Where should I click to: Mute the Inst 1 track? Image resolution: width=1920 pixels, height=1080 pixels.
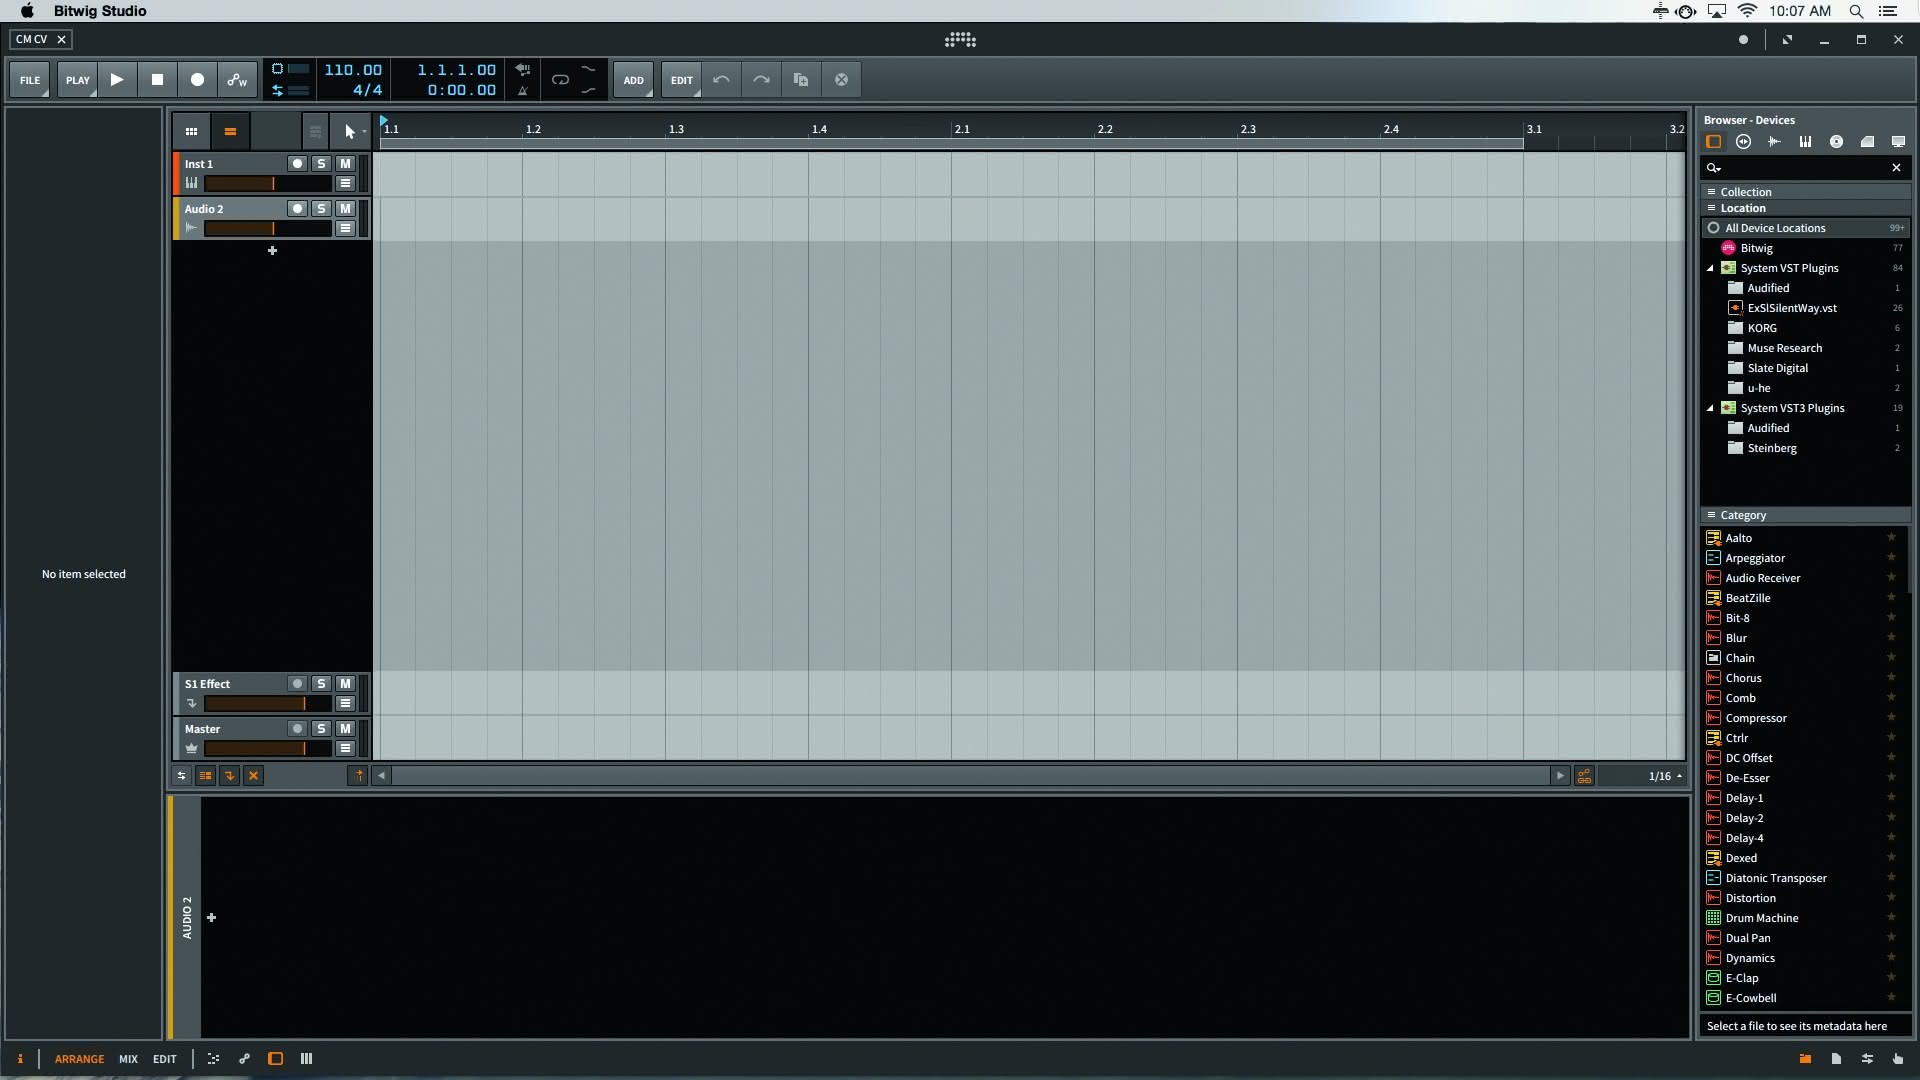coord(345,164)
